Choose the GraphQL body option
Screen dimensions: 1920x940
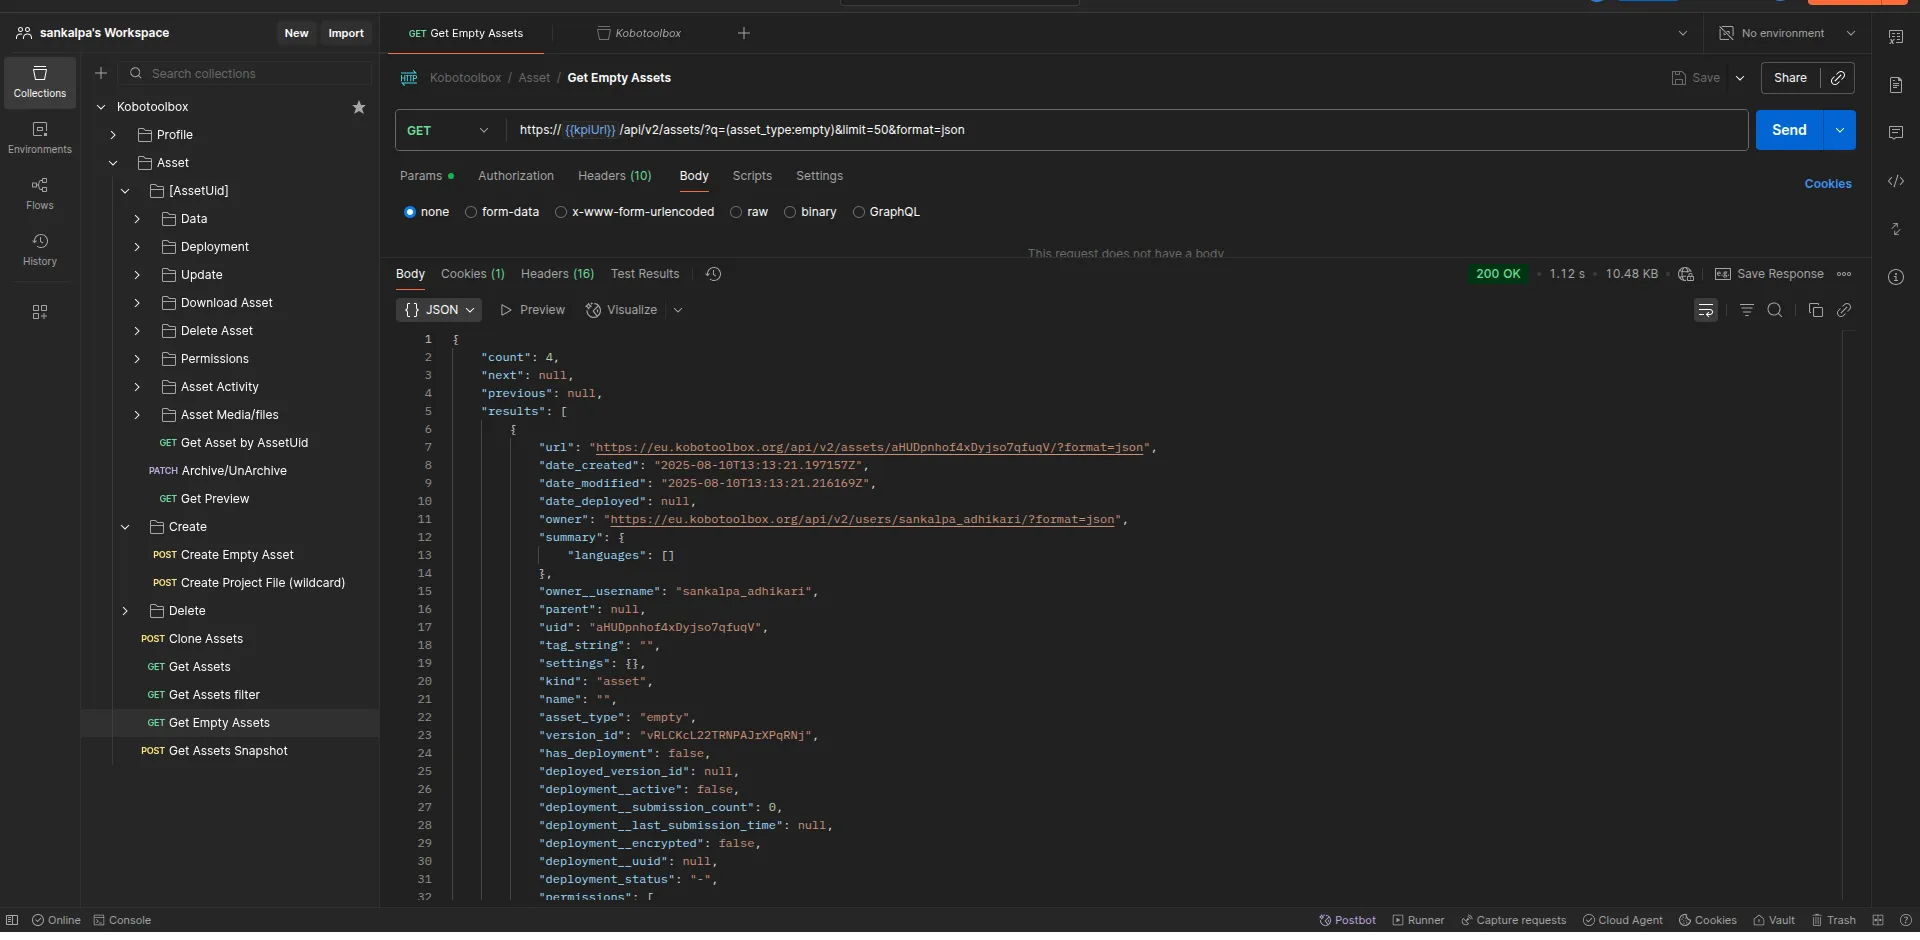tap(859, 212)
